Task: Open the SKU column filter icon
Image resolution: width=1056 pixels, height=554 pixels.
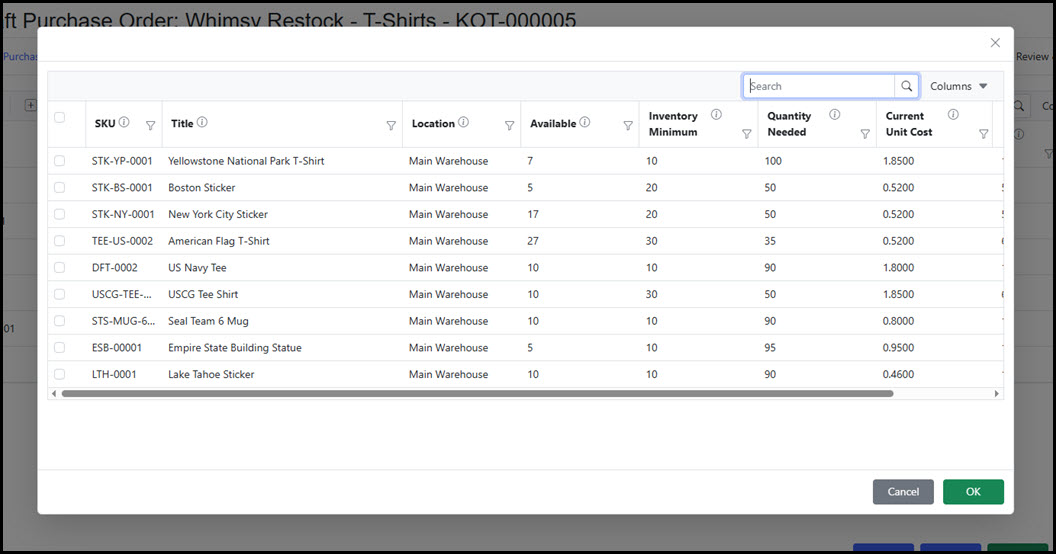Action: [x=150, y=125]
